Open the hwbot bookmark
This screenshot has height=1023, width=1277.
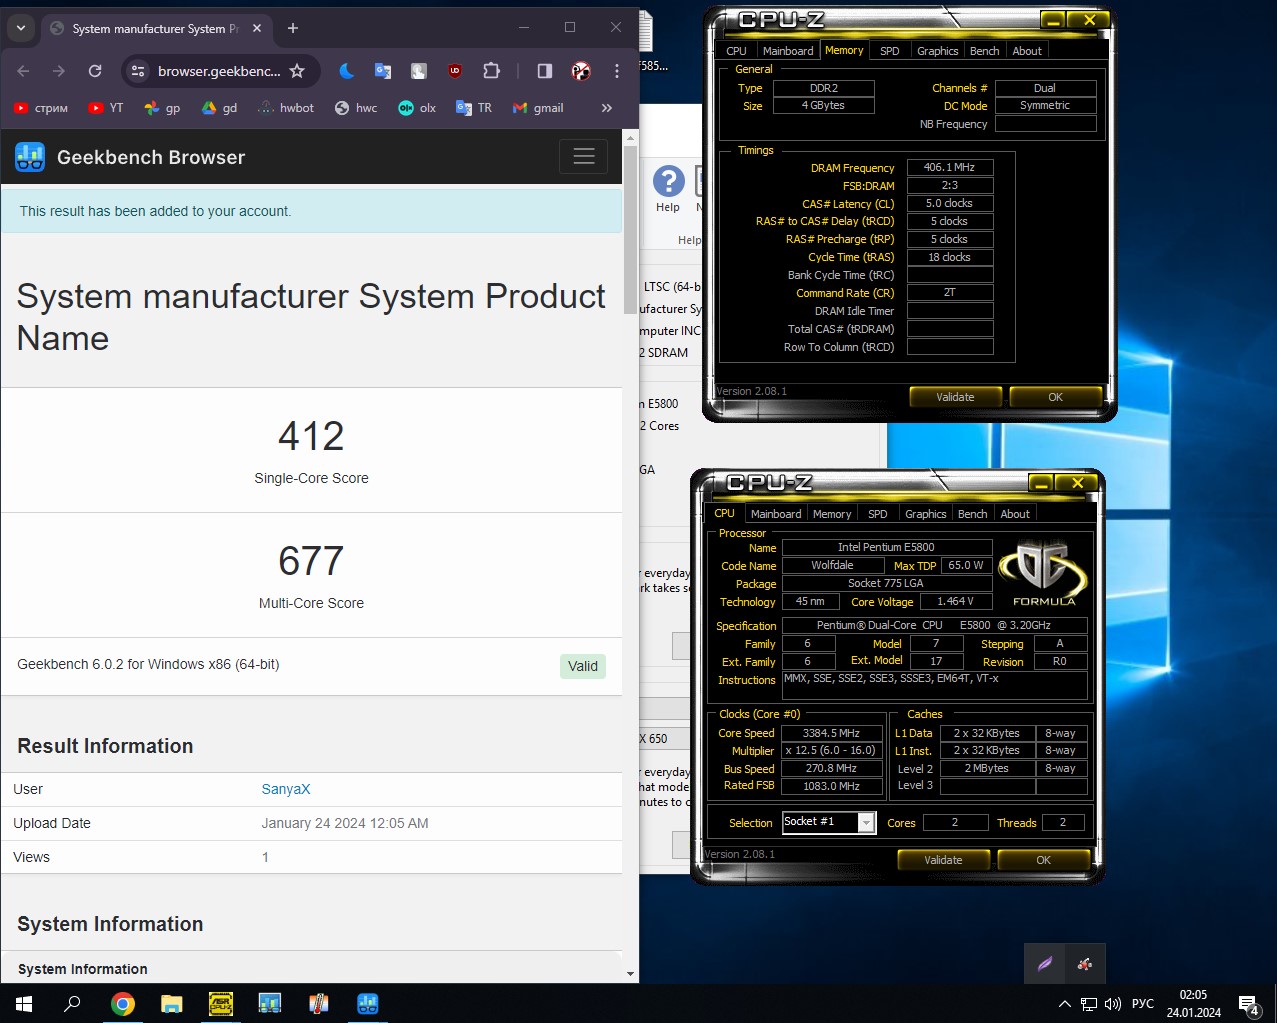286,108
